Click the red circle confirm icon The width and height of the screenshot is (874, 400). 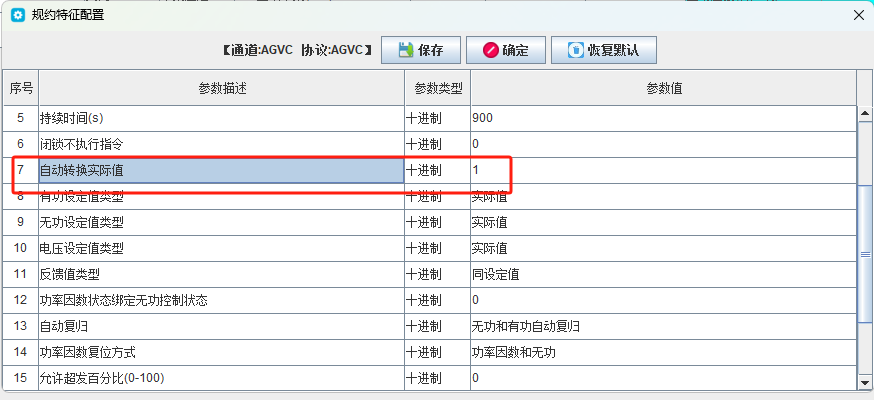(x=491, y=50)
